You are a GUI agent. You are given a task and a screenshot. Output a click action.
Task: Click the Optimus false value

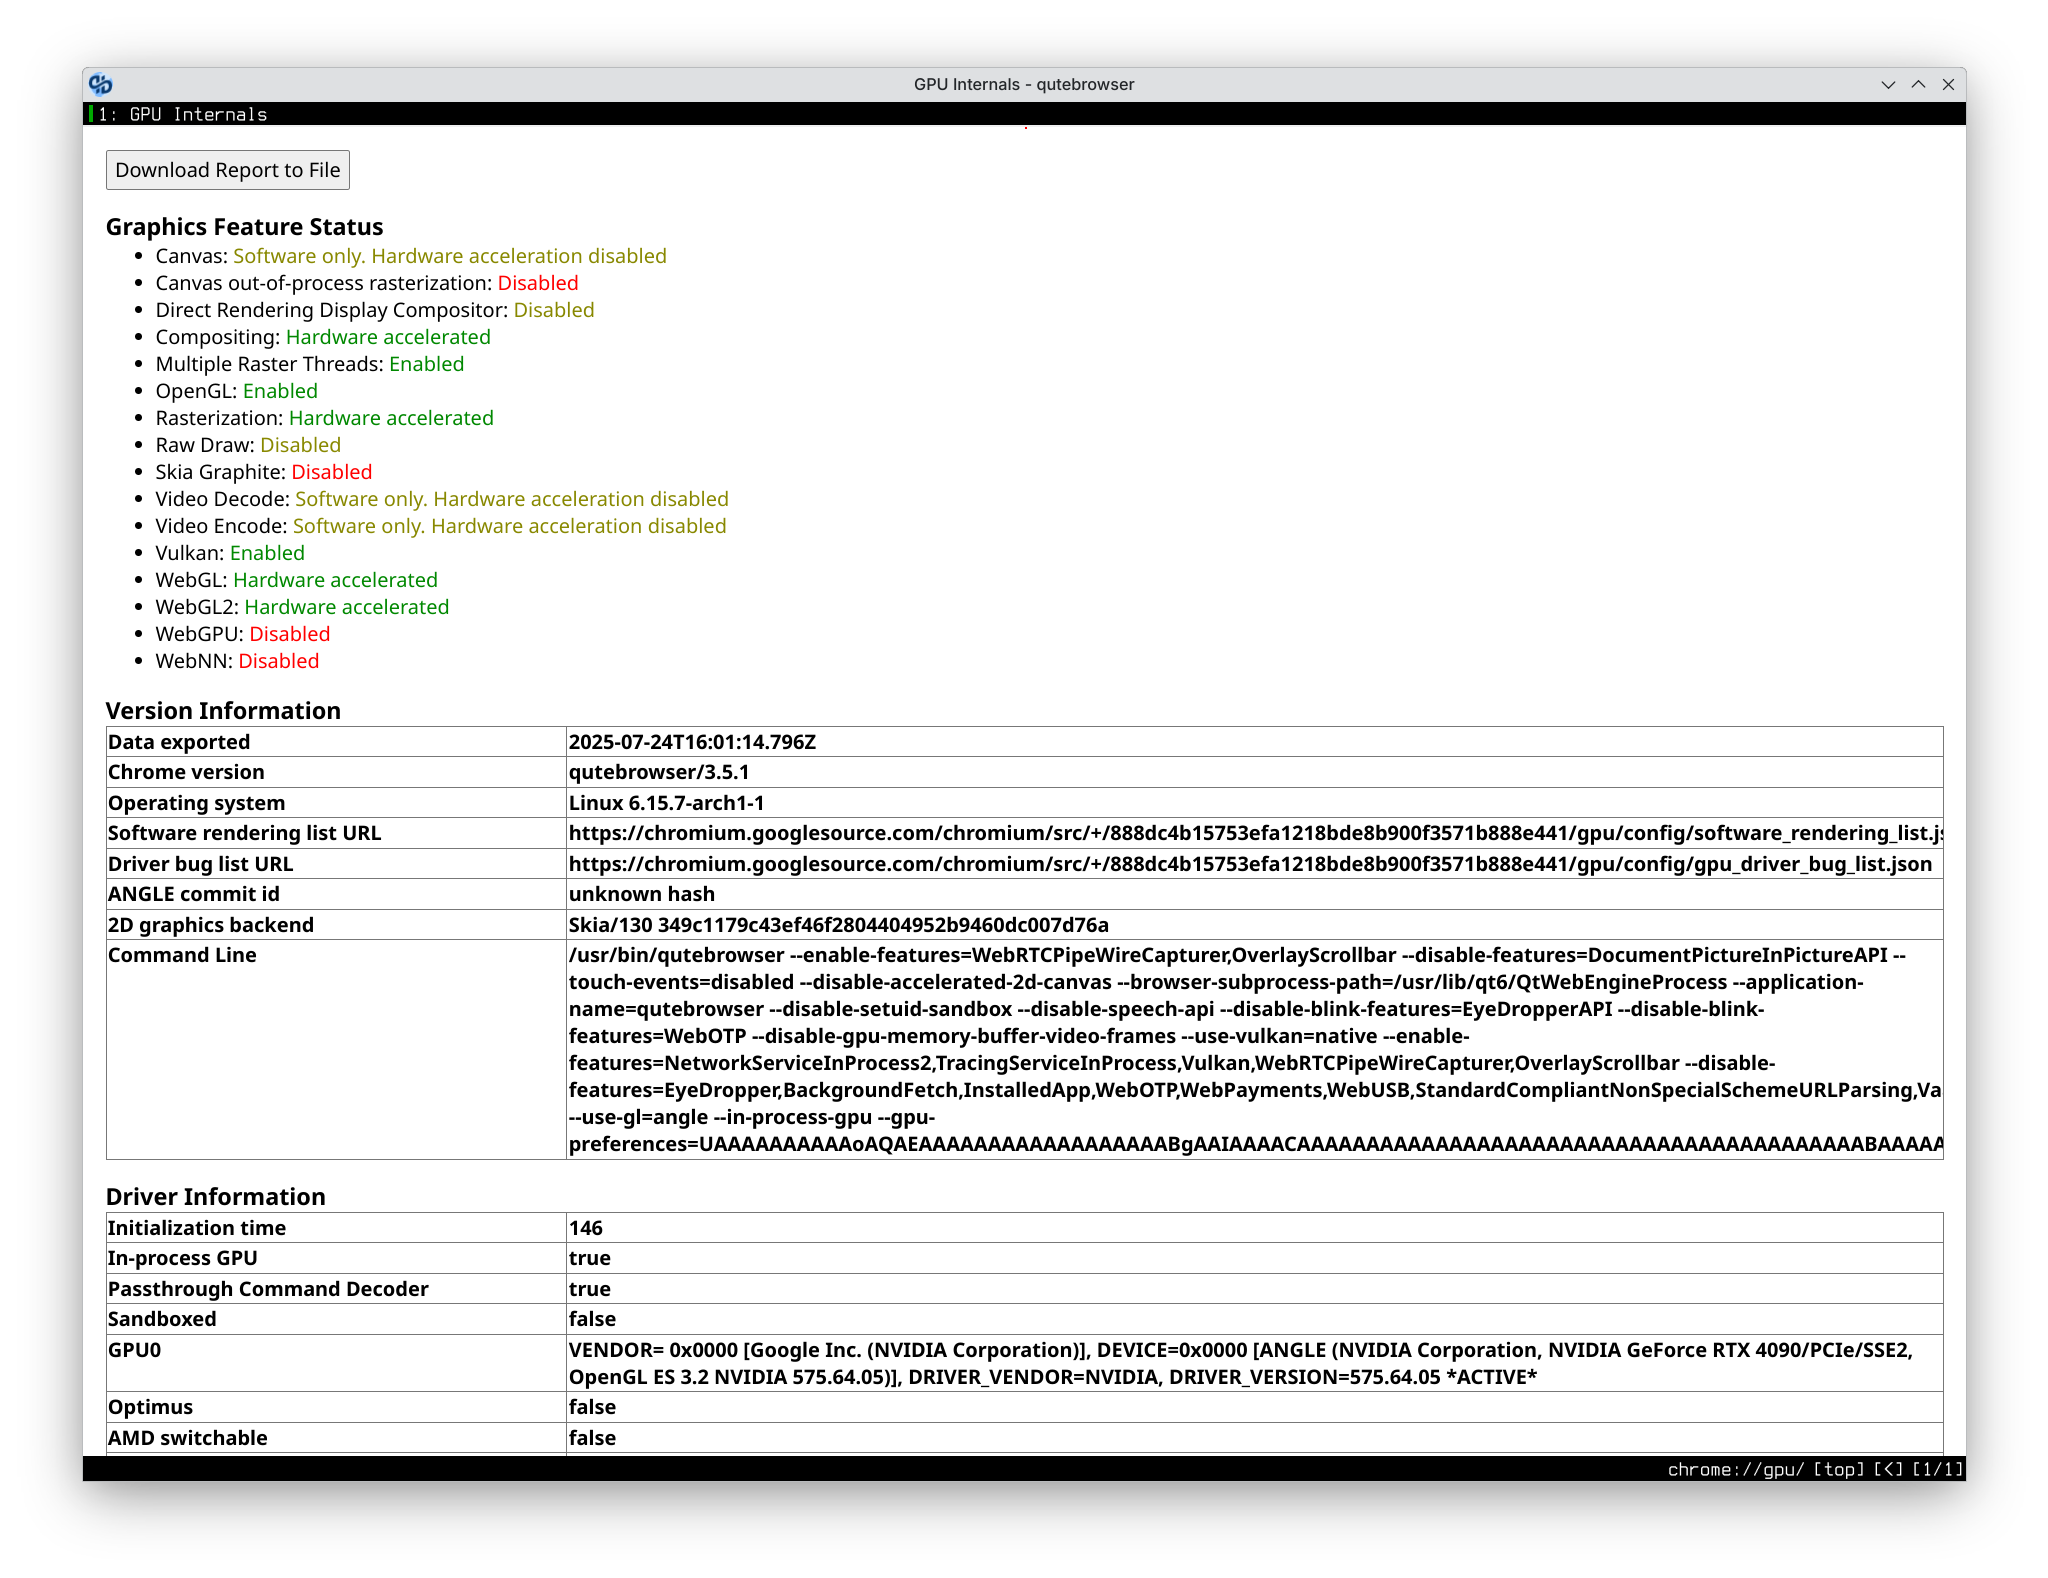tap(592, 1407)
